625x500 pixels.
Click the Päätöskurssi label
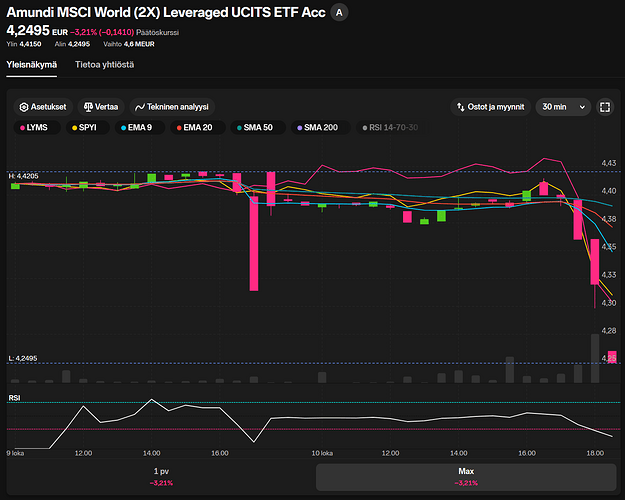point(157,32)
